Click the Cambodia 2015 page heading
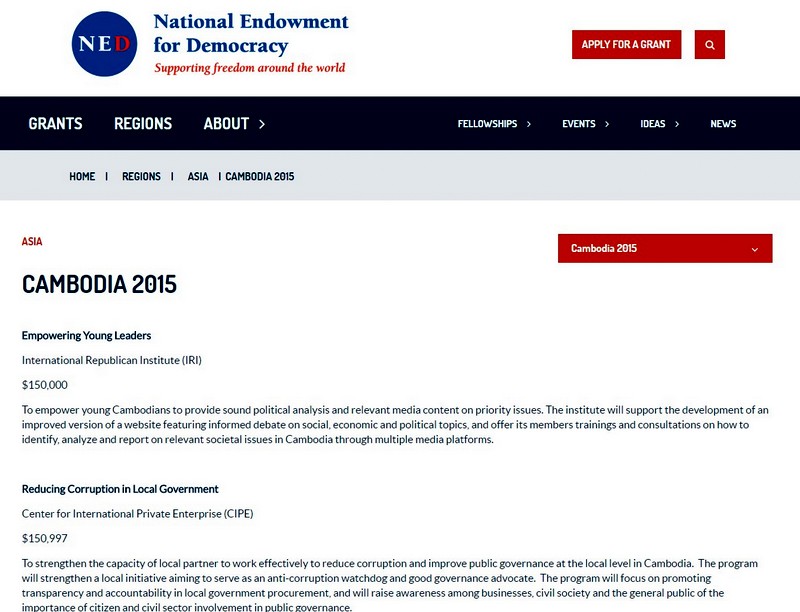 (99, 284)
